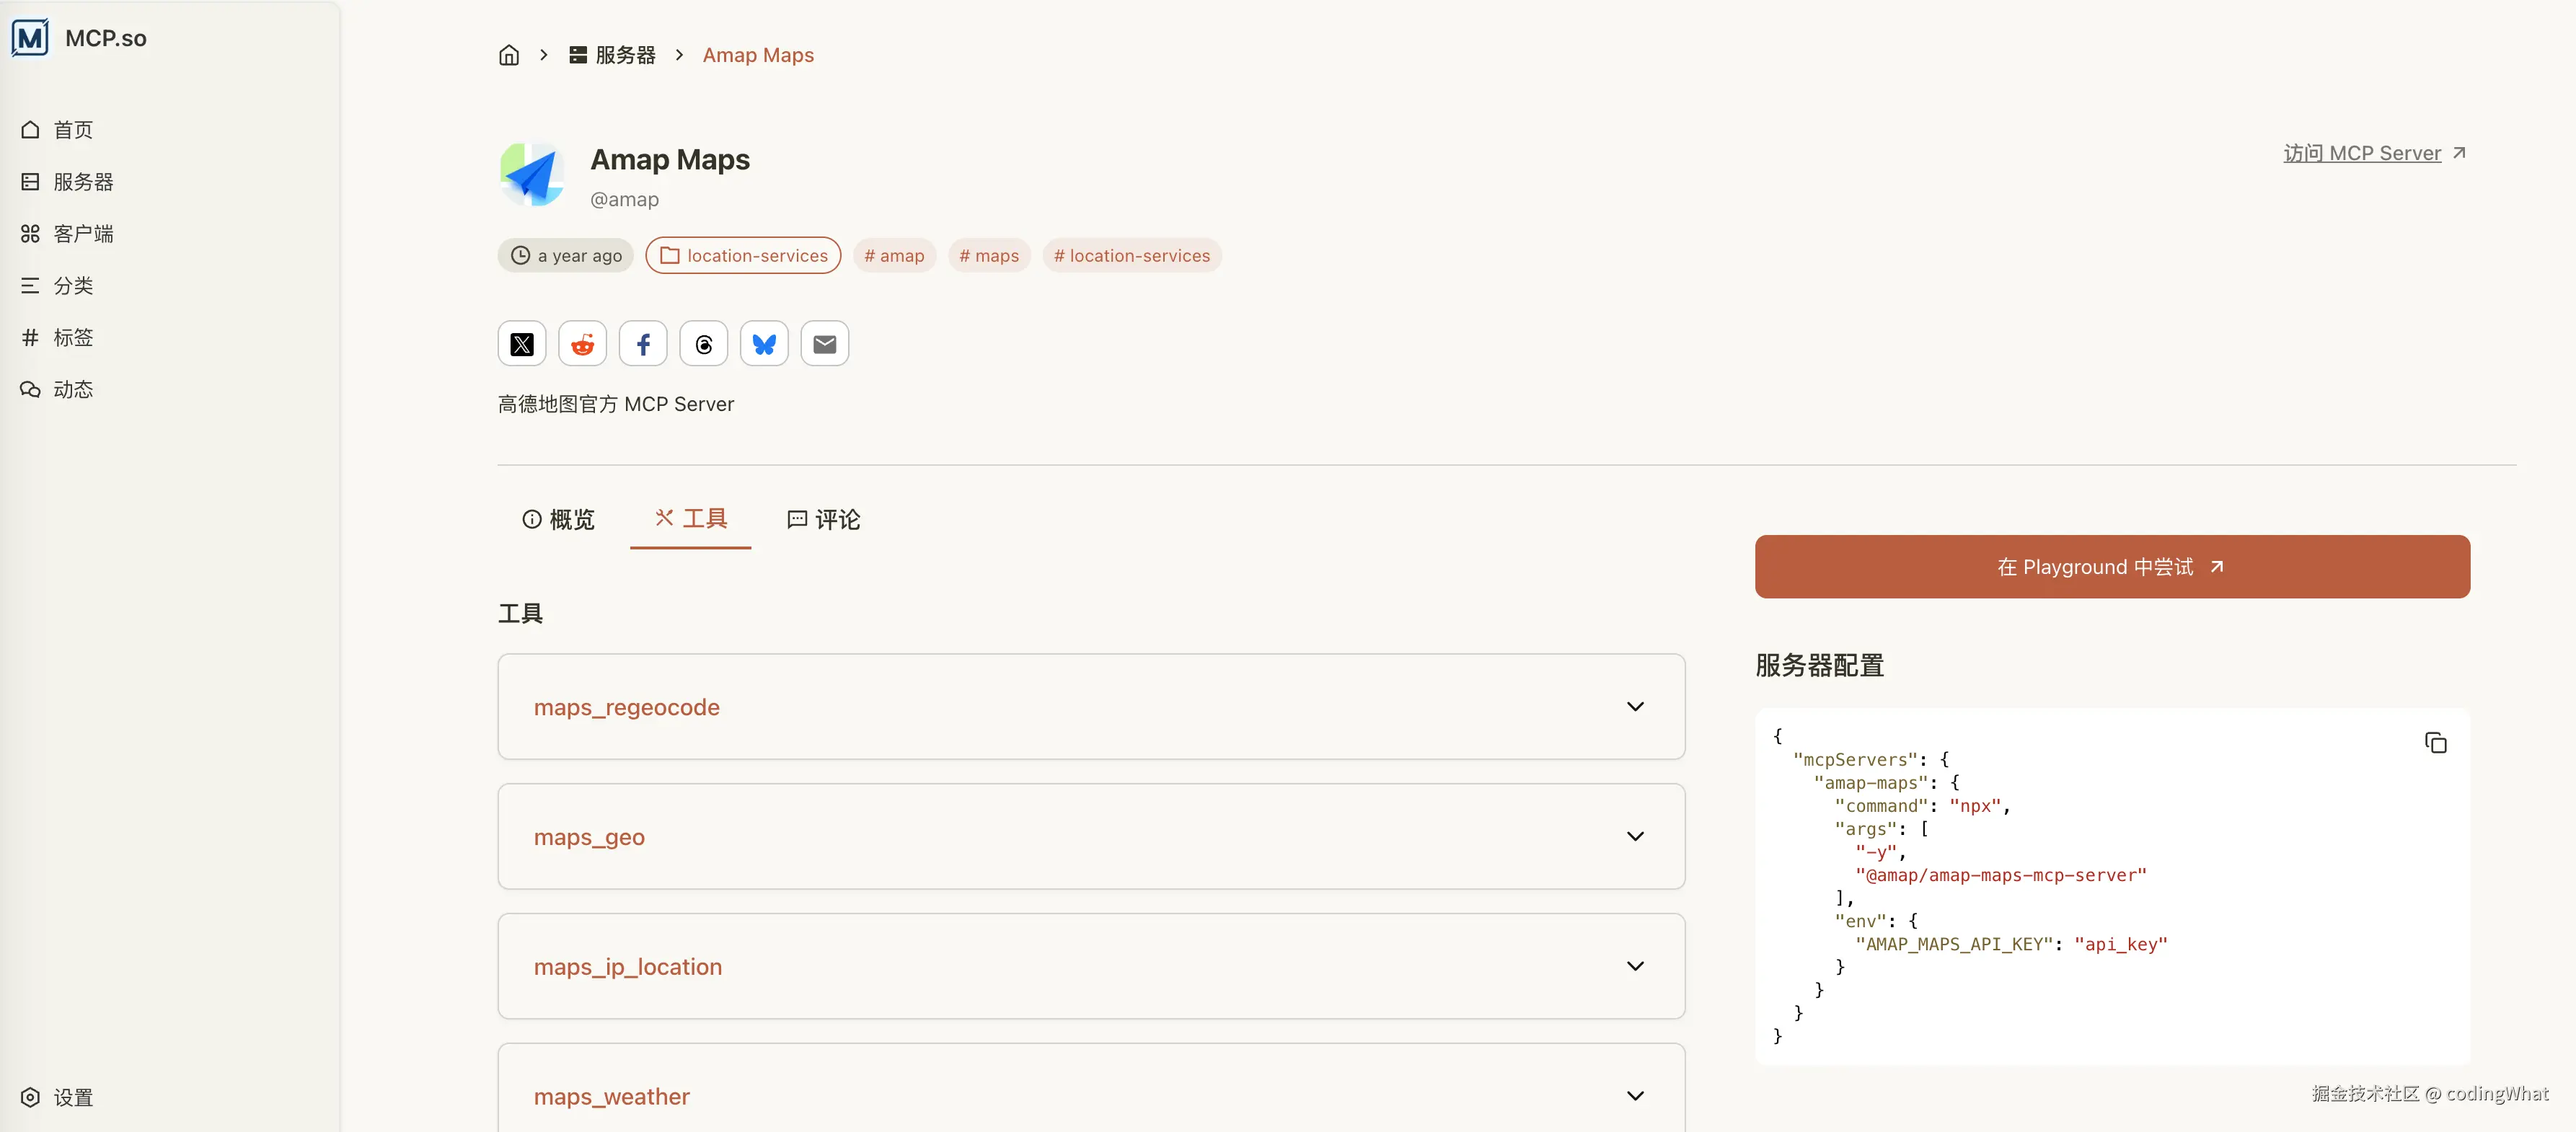Share via Threads icon
2576x1132 pixels.
coord(704,344)
